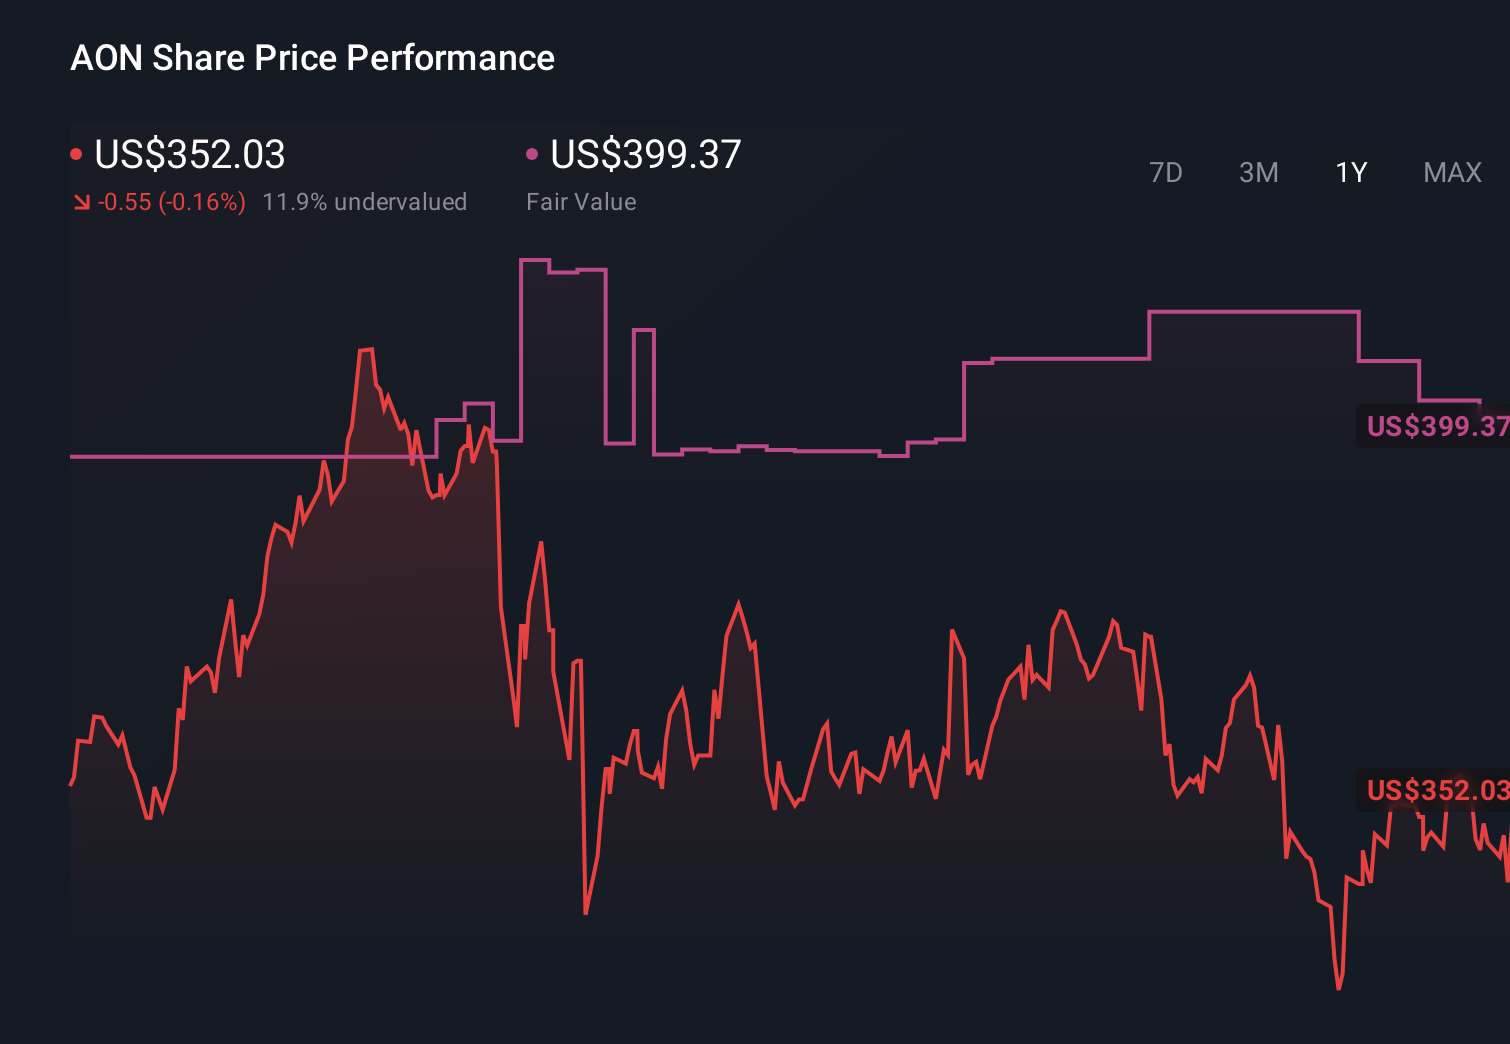Click the downward arrow next to -0.55
This screenshot has height=1044, width=1510.
click(x=80, y=202)
